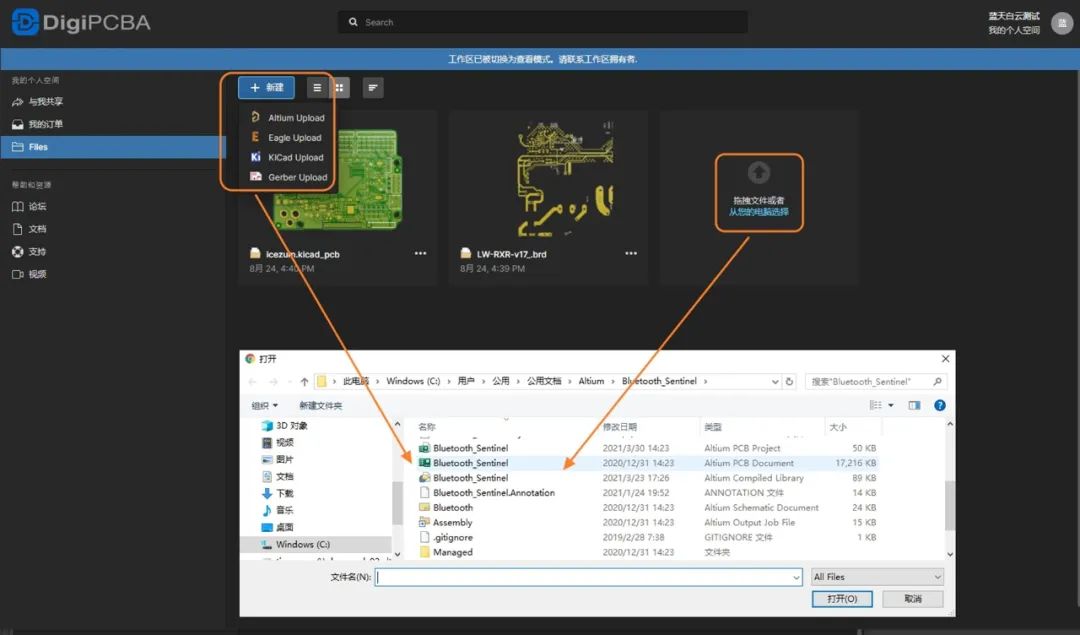Select the Assembly output job file
Image resolution: width=1080 pixels, height=635 pixels.
647,522
